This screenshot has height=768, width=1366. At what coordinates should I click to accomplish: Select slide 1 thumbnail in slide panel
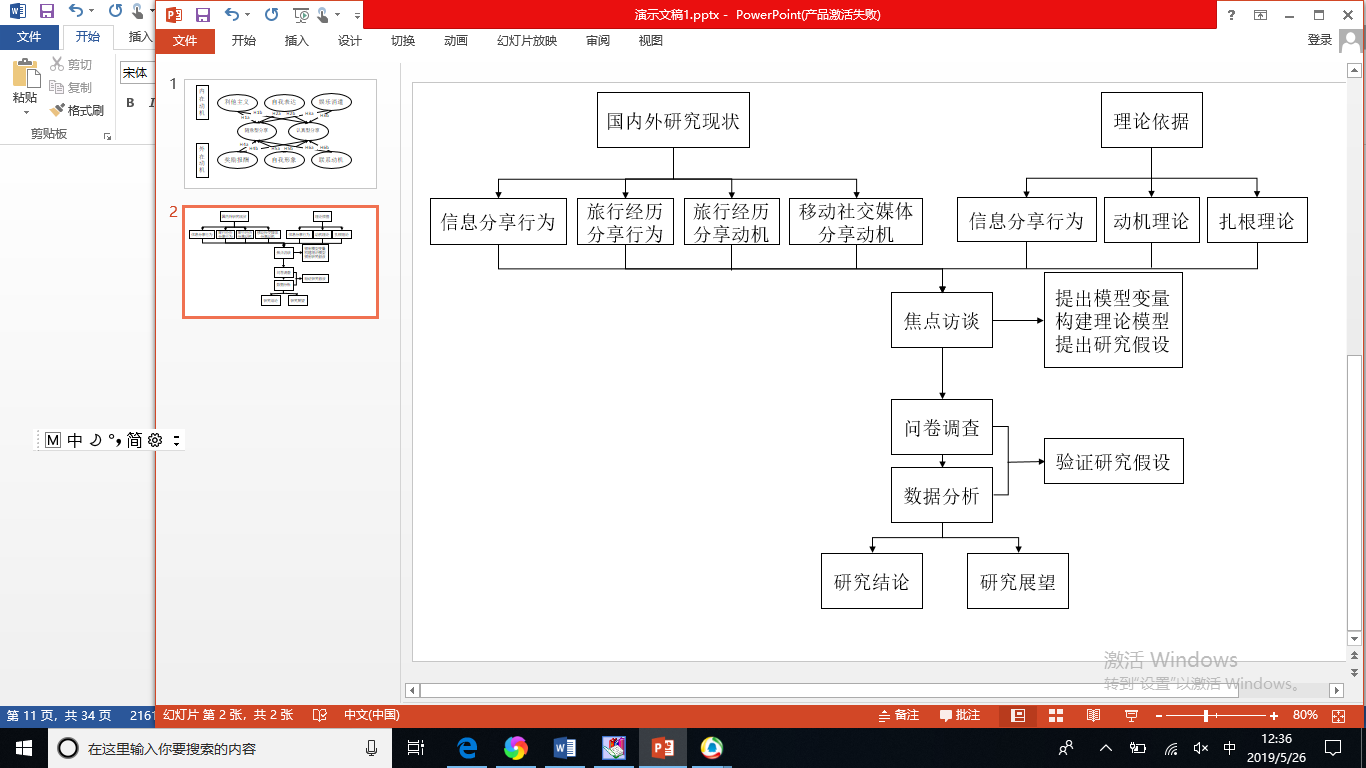pos(280,134)
